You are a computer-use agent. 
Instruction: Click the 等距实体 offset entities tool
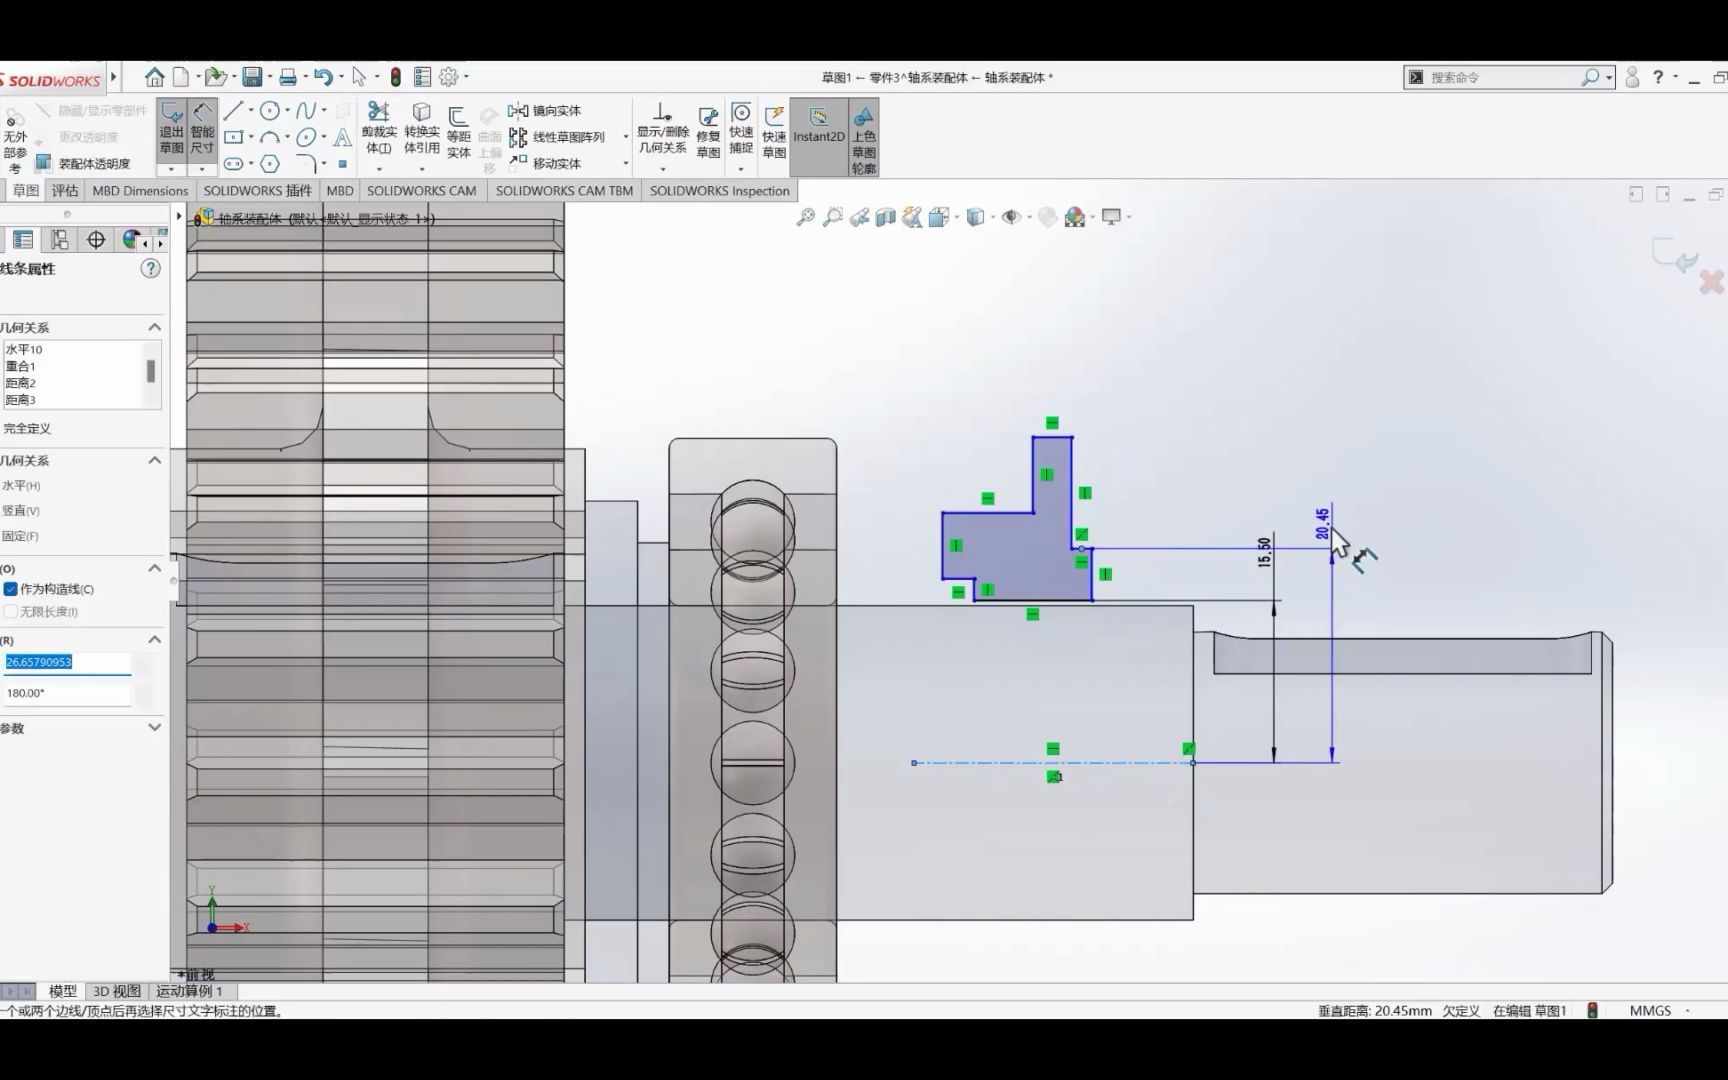[x=459, y=132]
